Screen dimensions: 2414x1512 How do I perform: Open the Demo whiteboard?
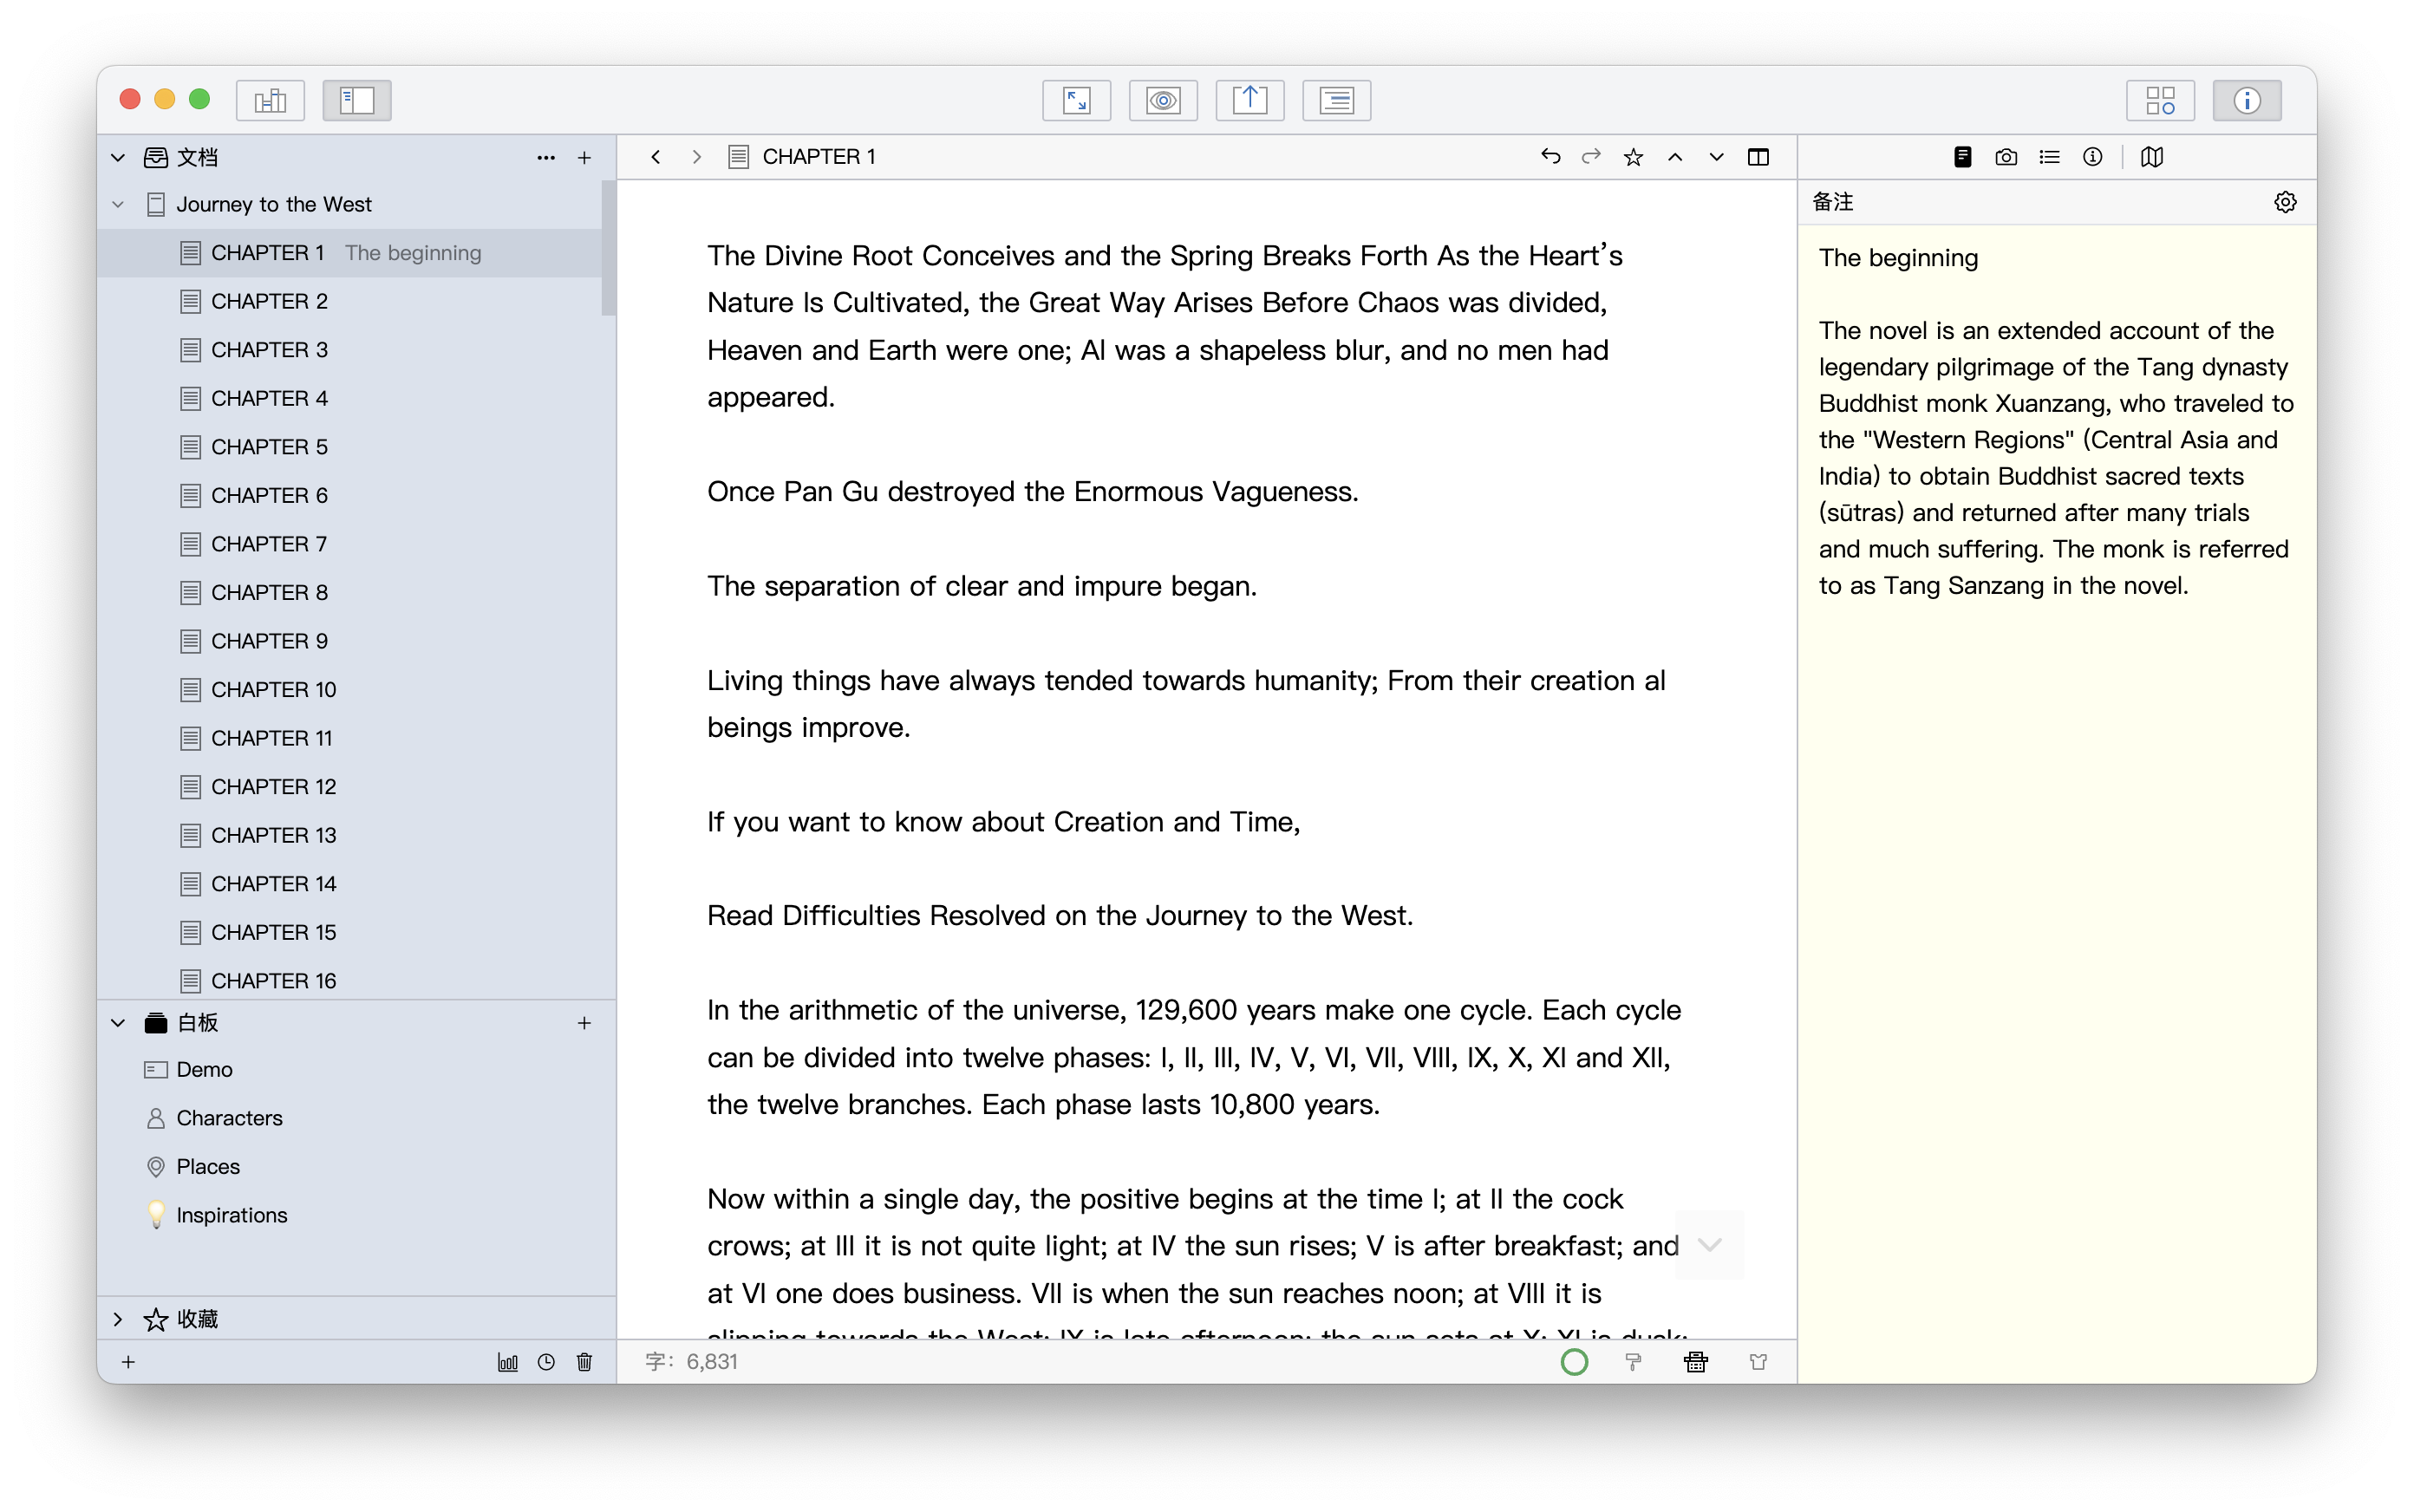pos(356,1069)
